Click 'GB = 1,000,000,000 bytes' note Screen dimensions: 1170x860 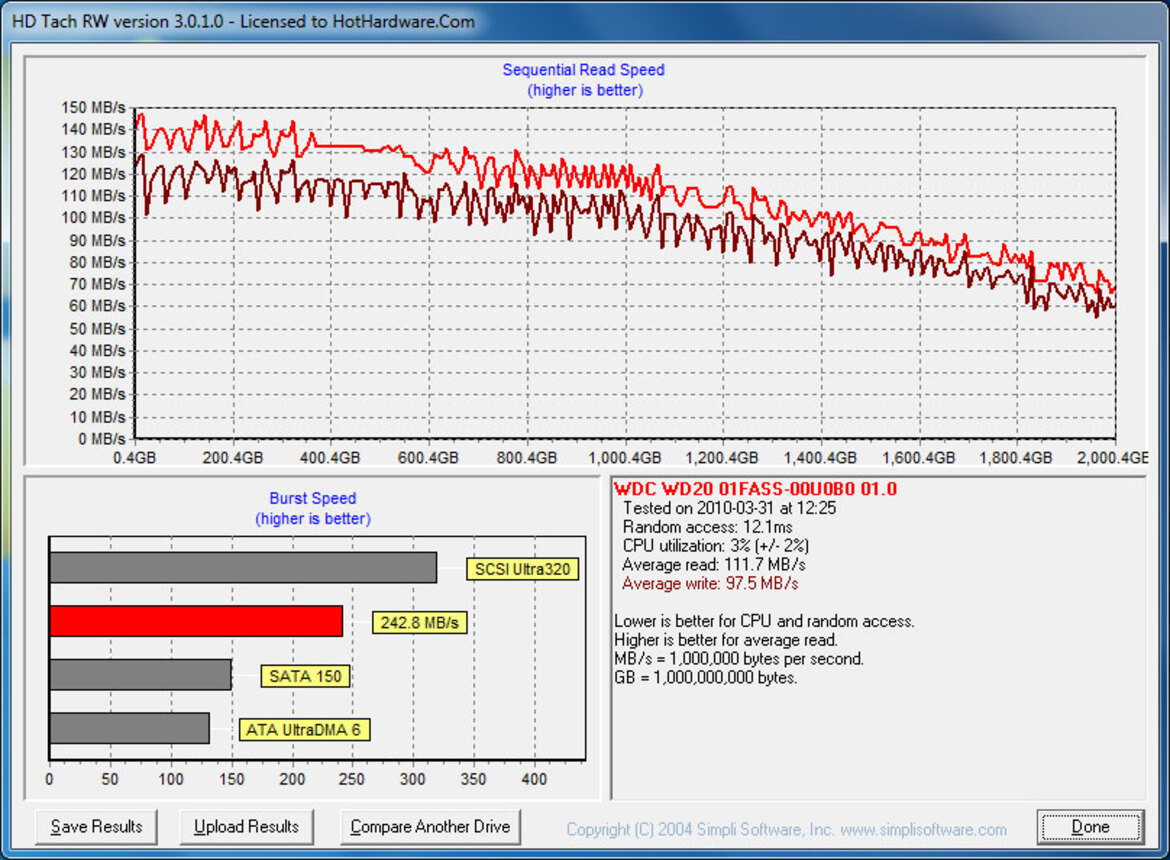click(705, 678)
